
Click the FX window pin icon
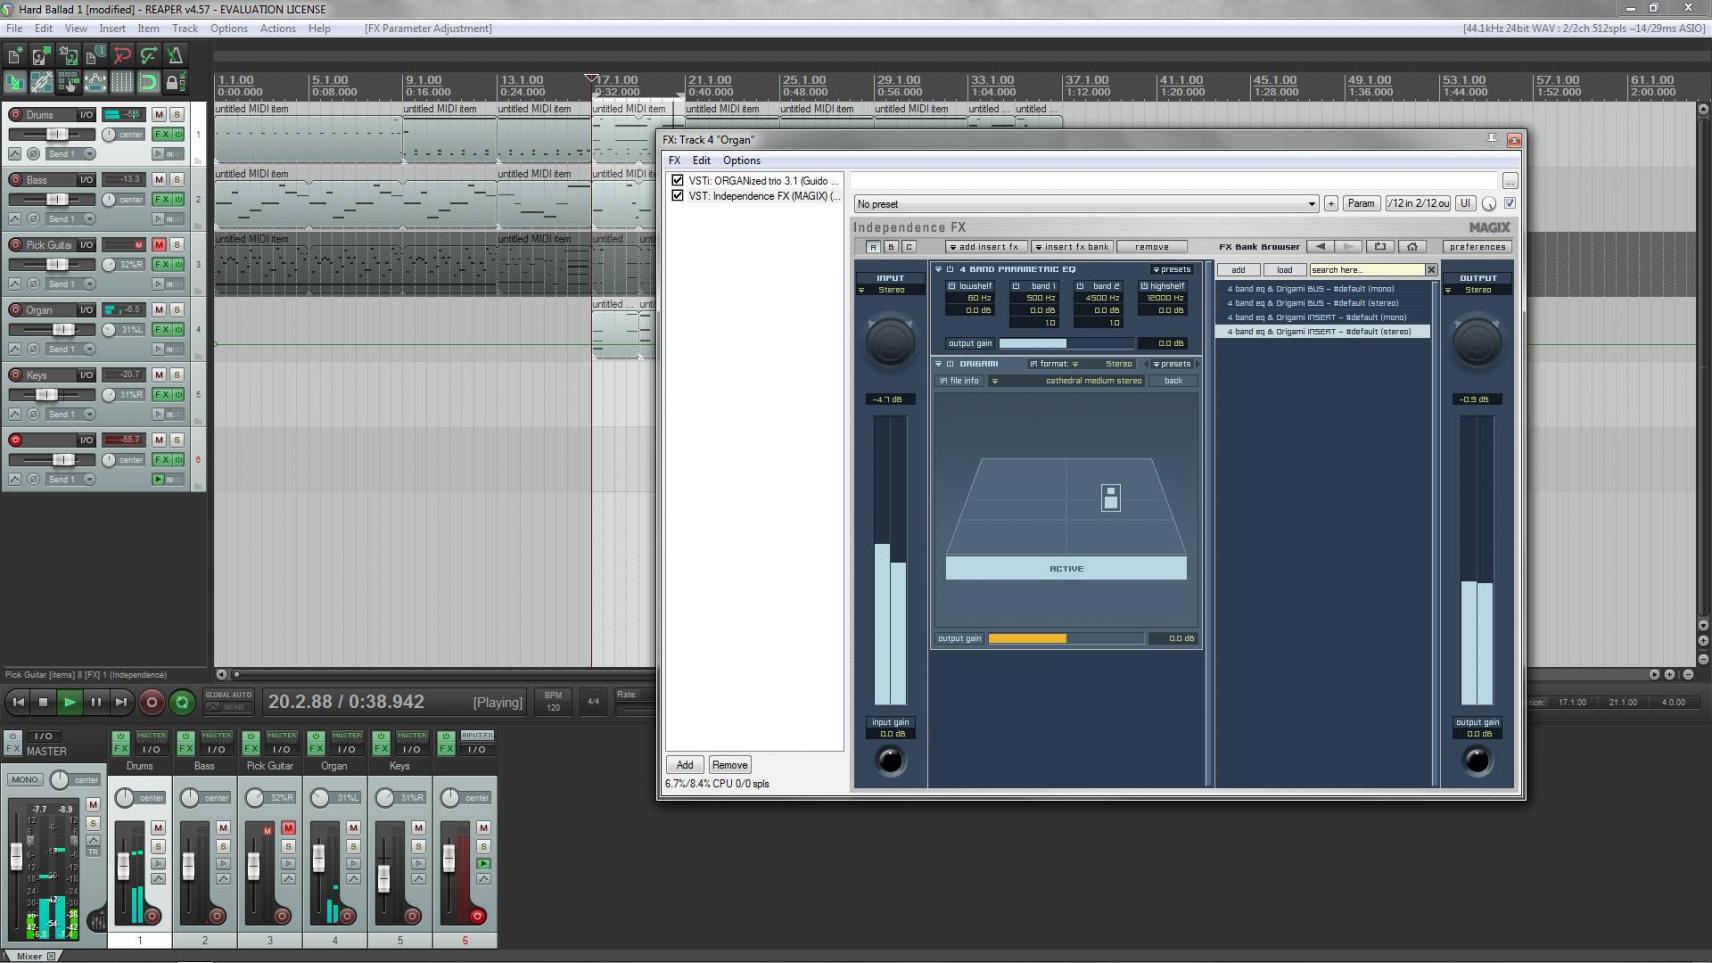coord(1492,139)
